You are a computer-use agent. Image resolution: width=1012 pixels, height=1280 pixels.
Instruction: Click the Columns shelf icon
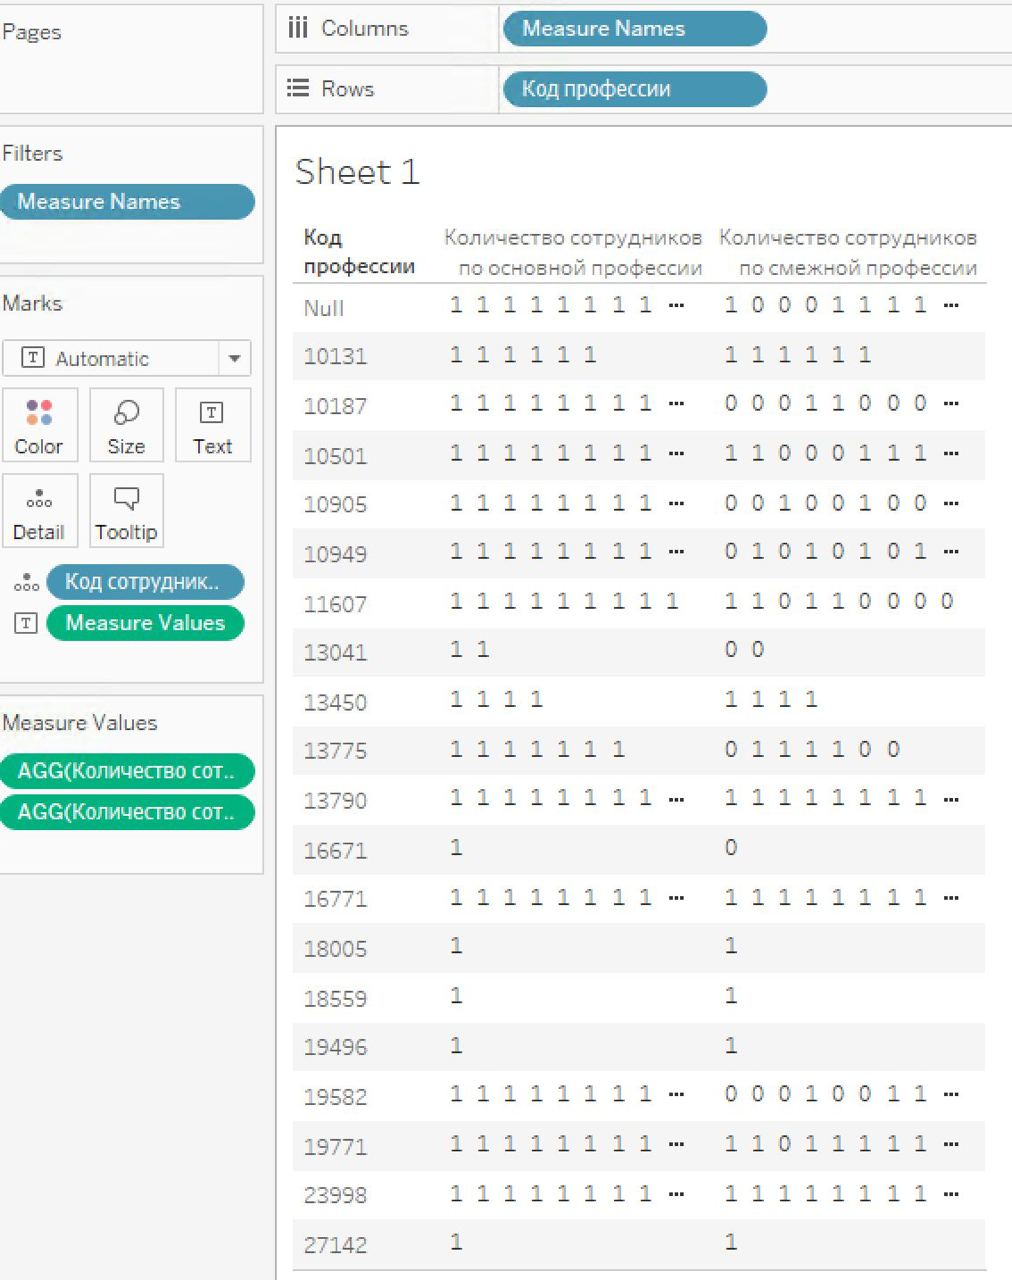pyautogui.click(x=298, y=28)
